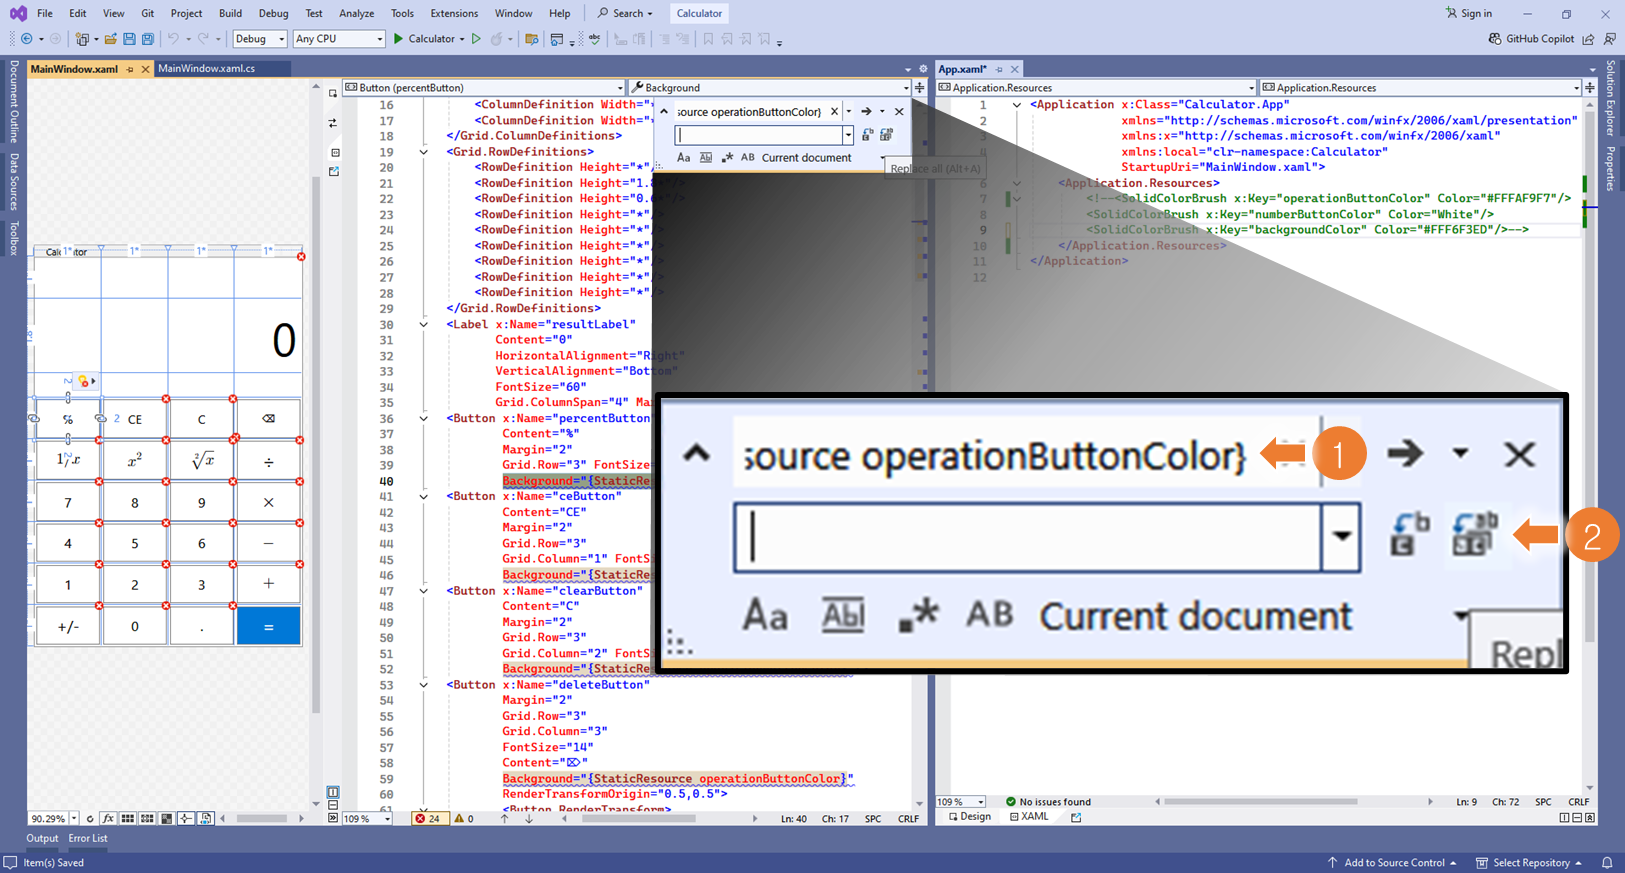Toggle the fx effects button in the designer
Screen dimensions: 1625x873
[108, 818]
